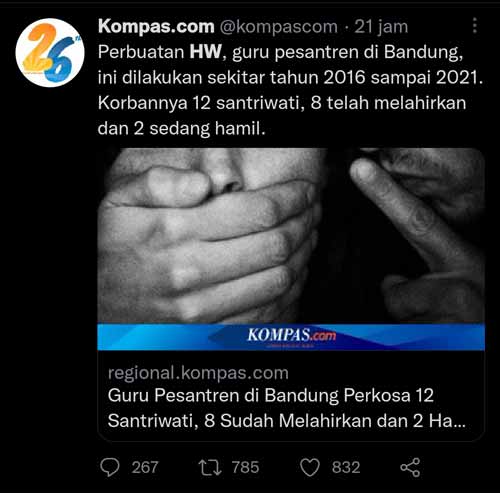This screenshot has width=500, height=493.
Task: Open the three-dot more options menu
Action: coord(475,25)
